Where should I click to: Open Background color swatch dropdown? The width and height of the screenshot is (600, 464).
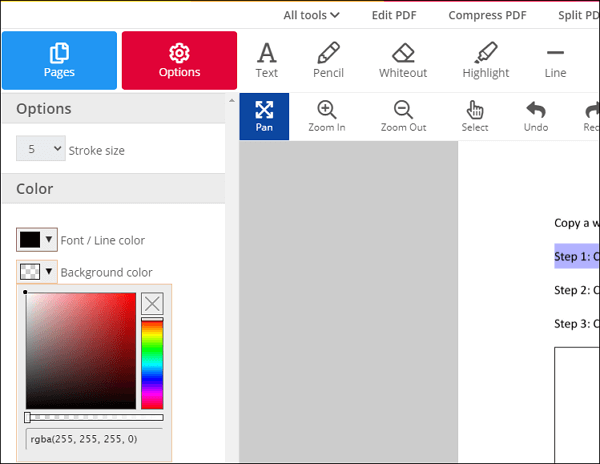tap(37, 272)
